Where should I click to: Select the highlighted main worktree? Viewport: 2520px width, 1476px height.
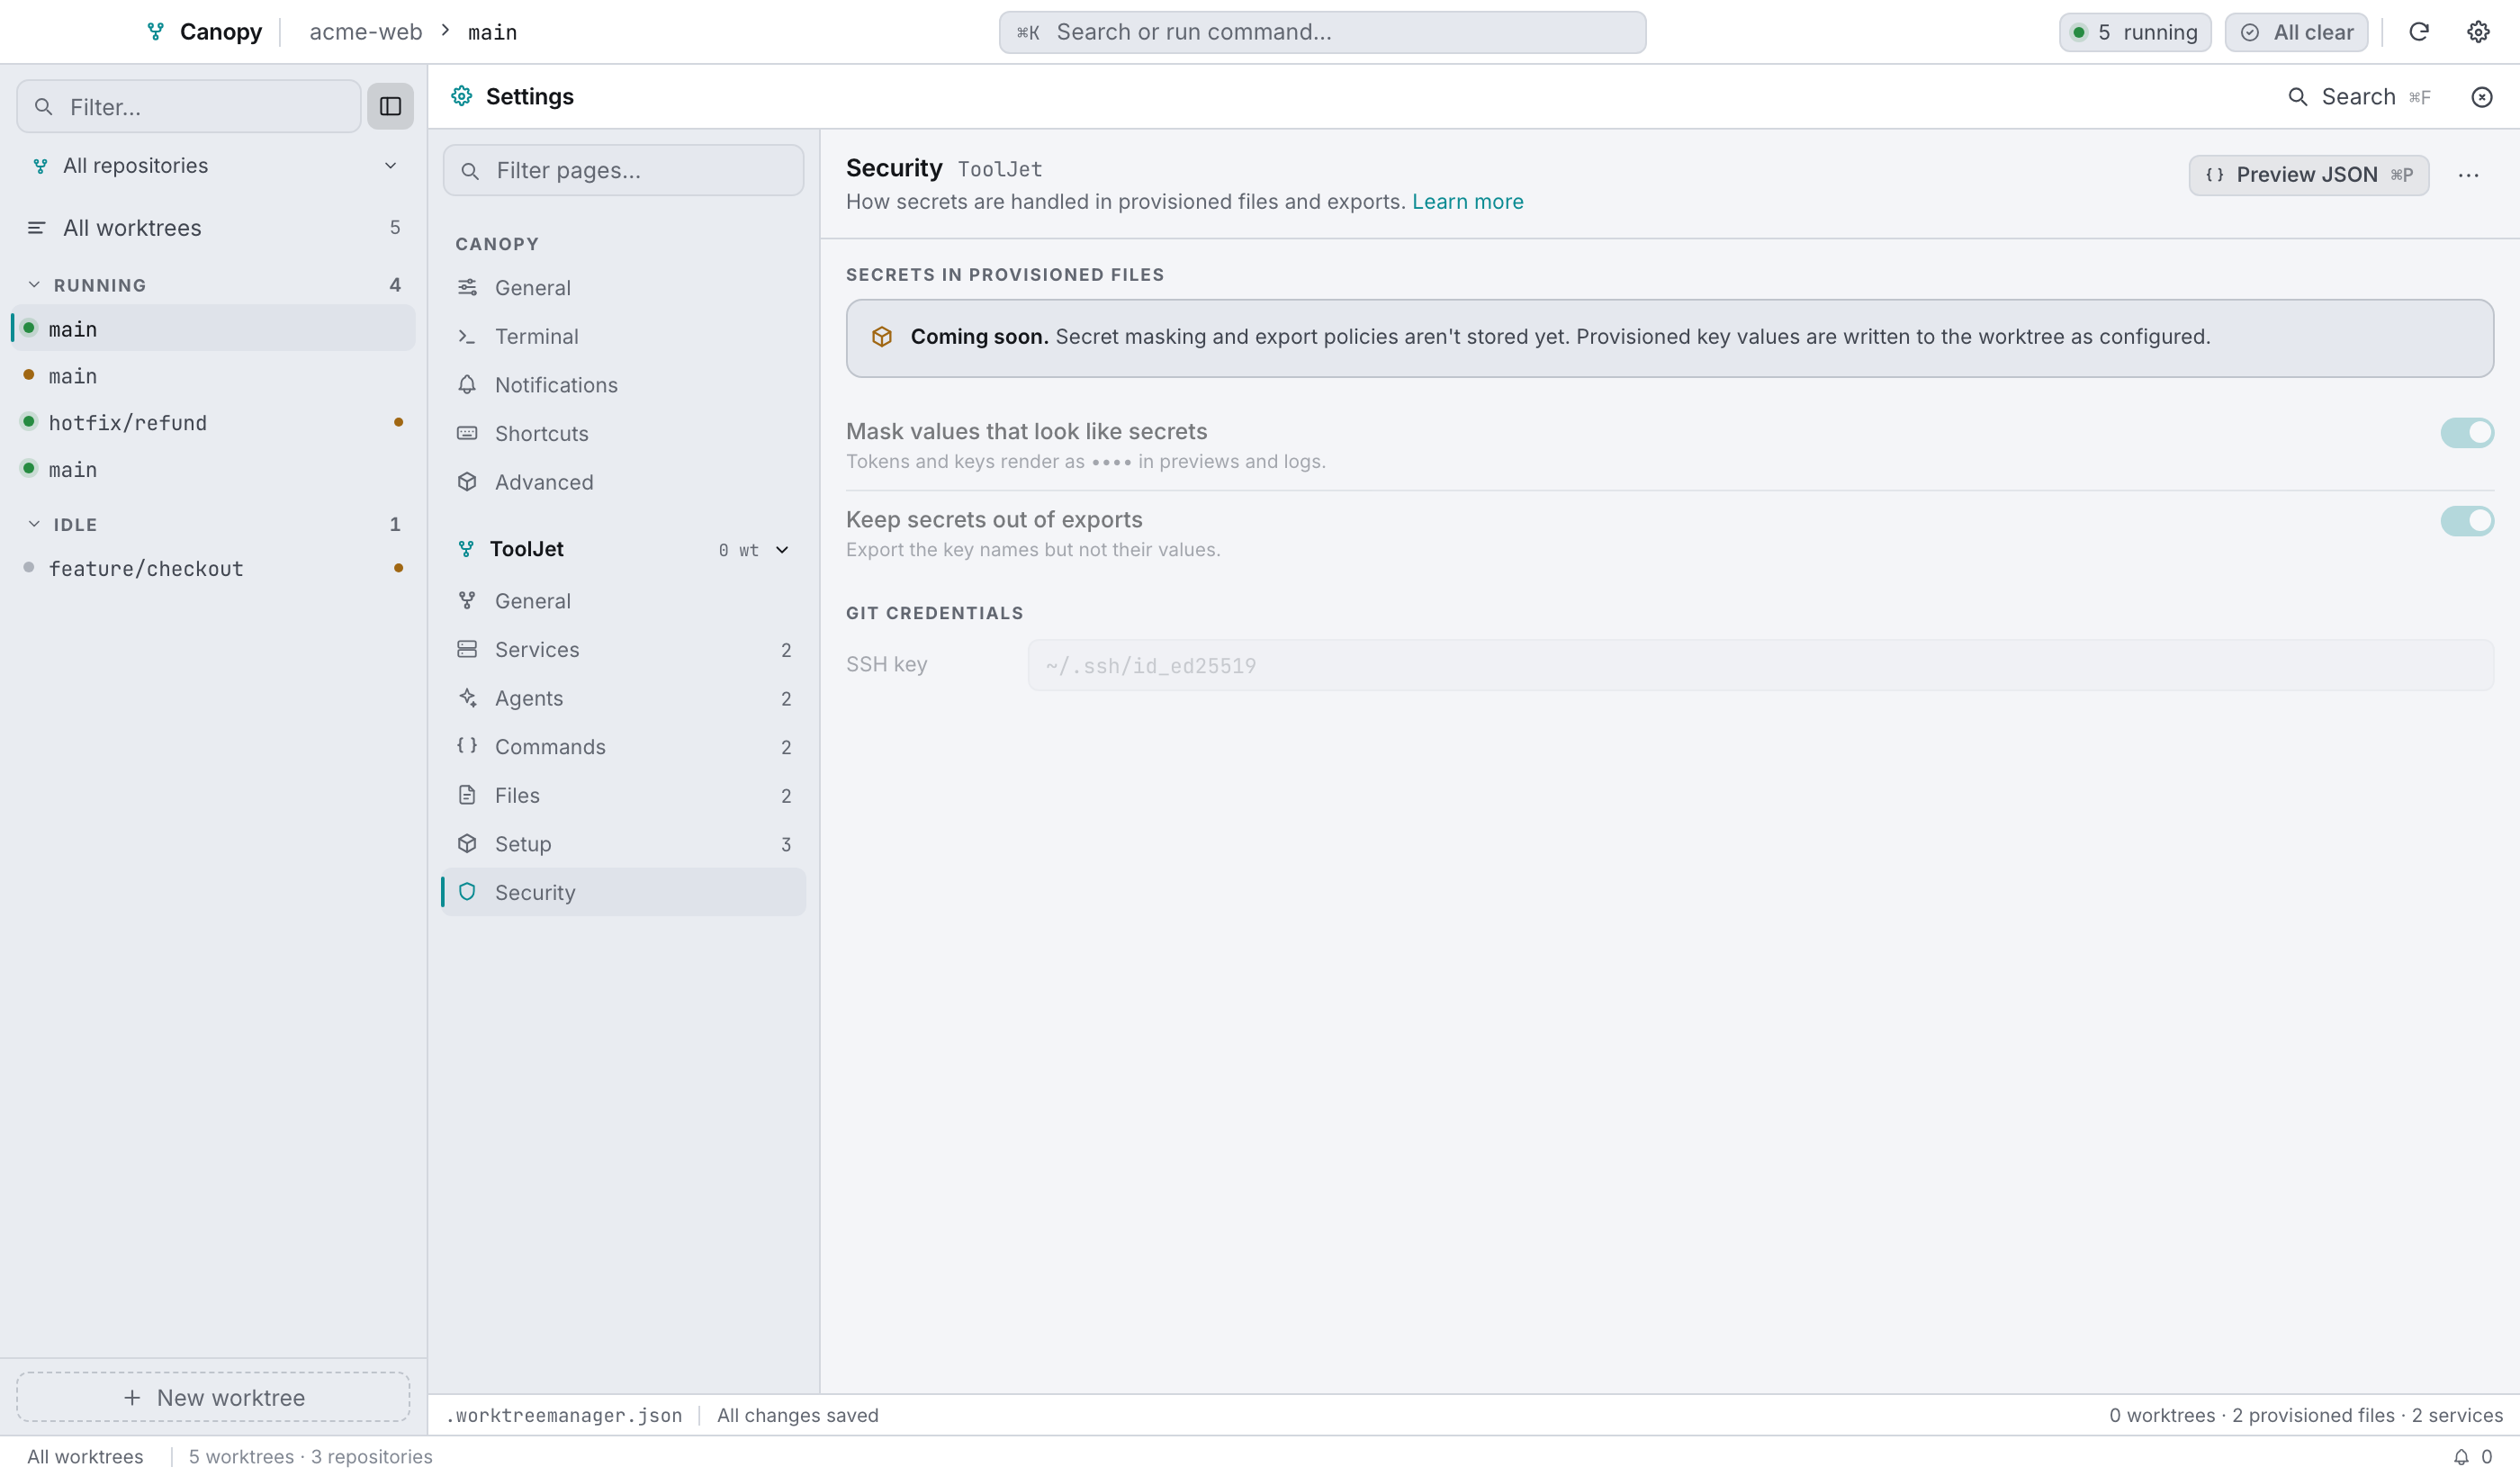(x=213, y=328)
